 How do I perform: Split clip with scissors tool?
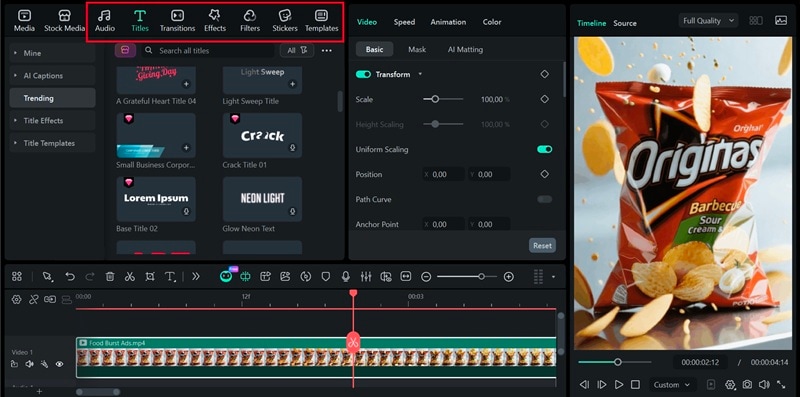(x=130, y=277)
